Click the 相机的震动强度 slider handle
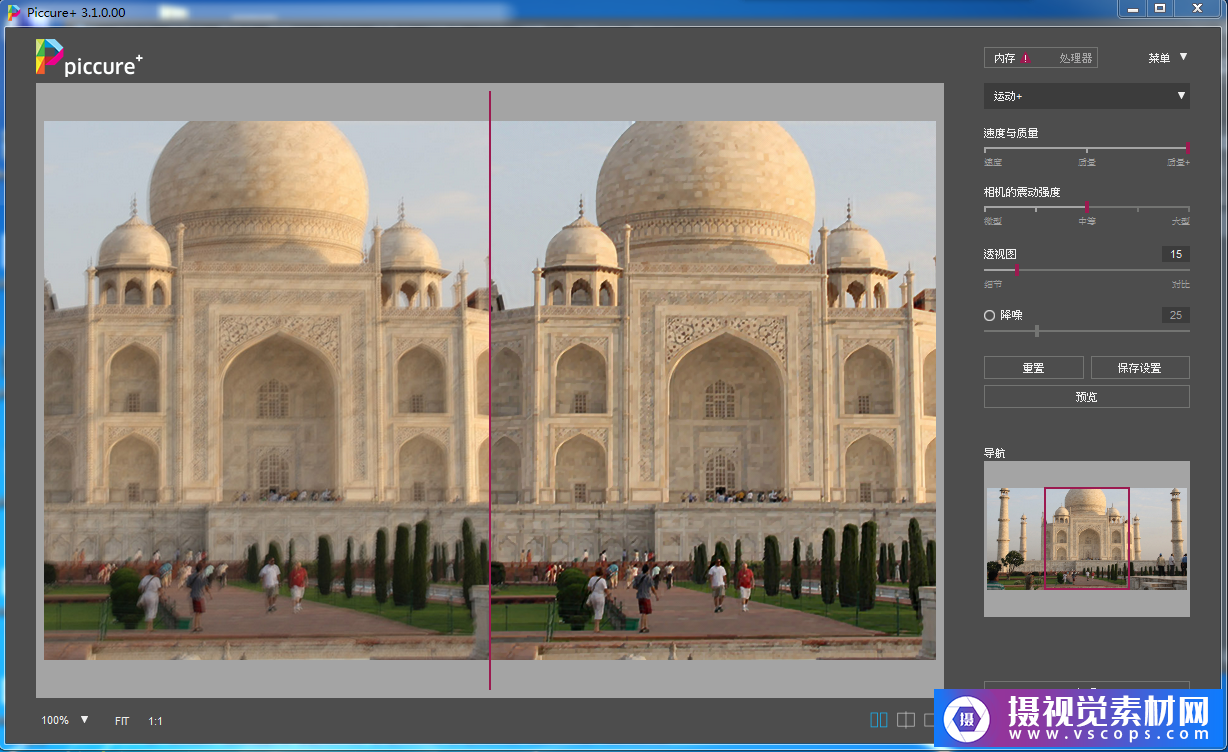1228x752 pixels. (1087, 208)
